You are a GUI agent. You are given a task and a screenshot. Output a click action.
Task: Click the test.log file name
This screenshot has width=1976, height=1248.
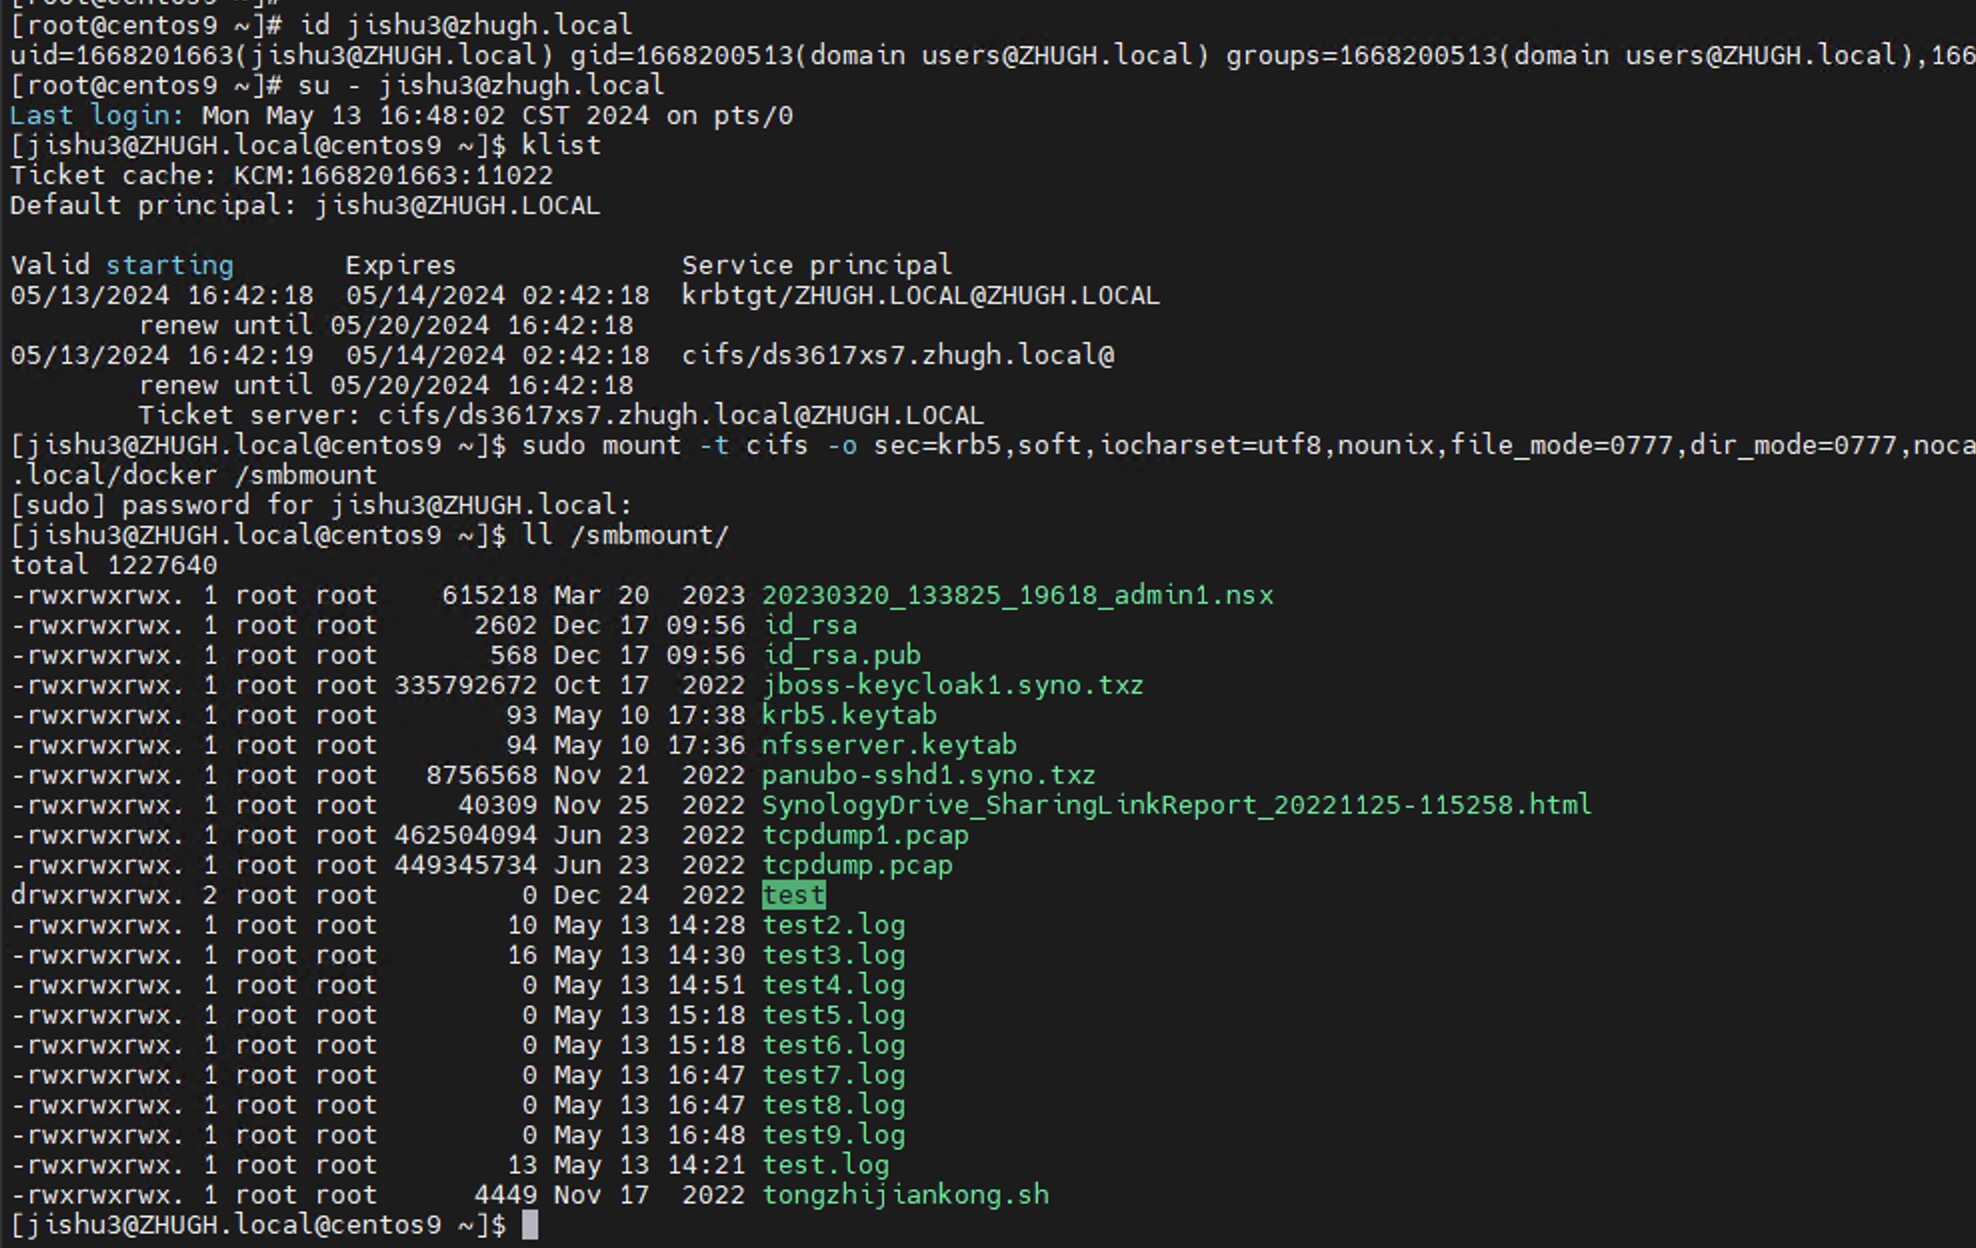(826, 1165)
